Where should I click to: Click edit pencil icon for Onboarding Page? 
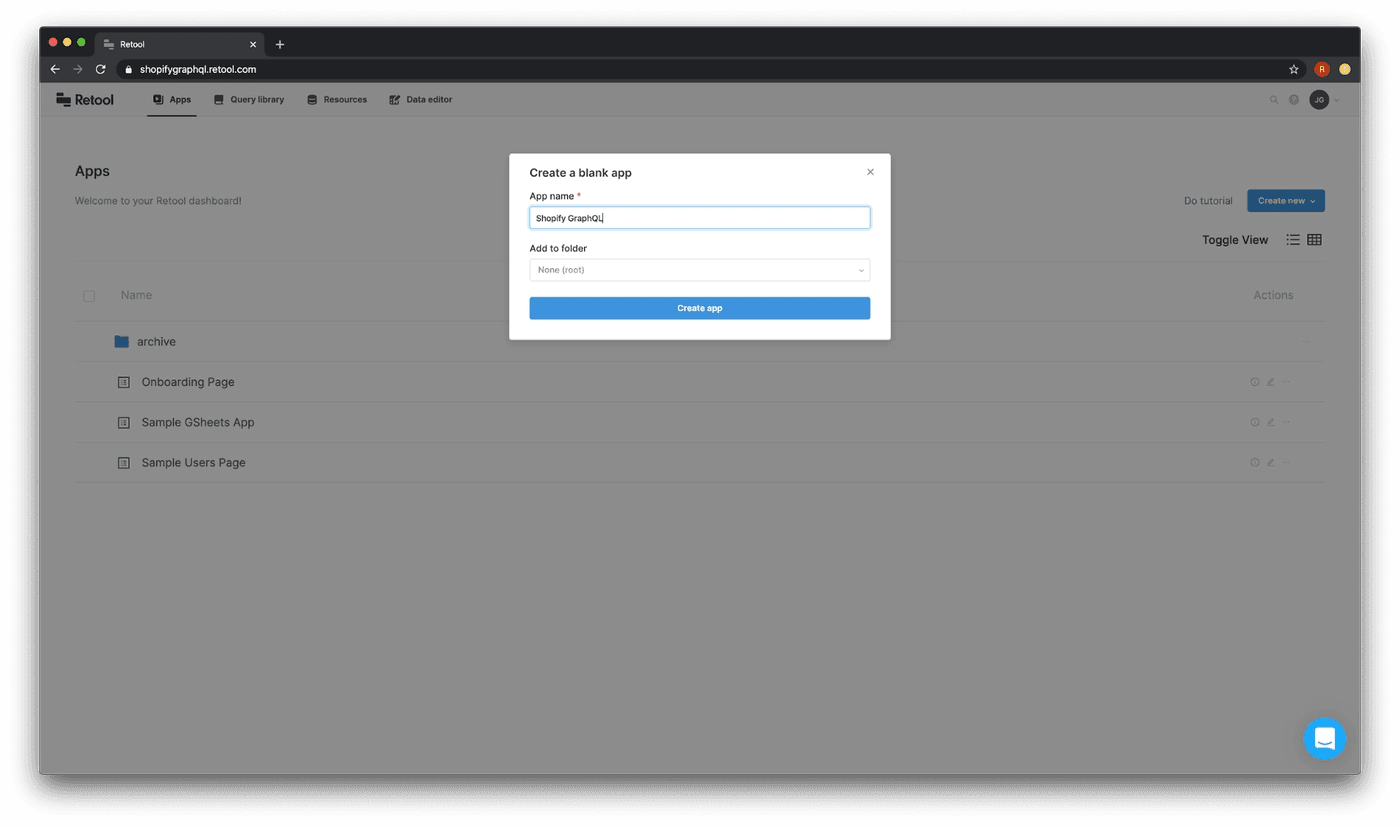click(x=1271, y=382)
